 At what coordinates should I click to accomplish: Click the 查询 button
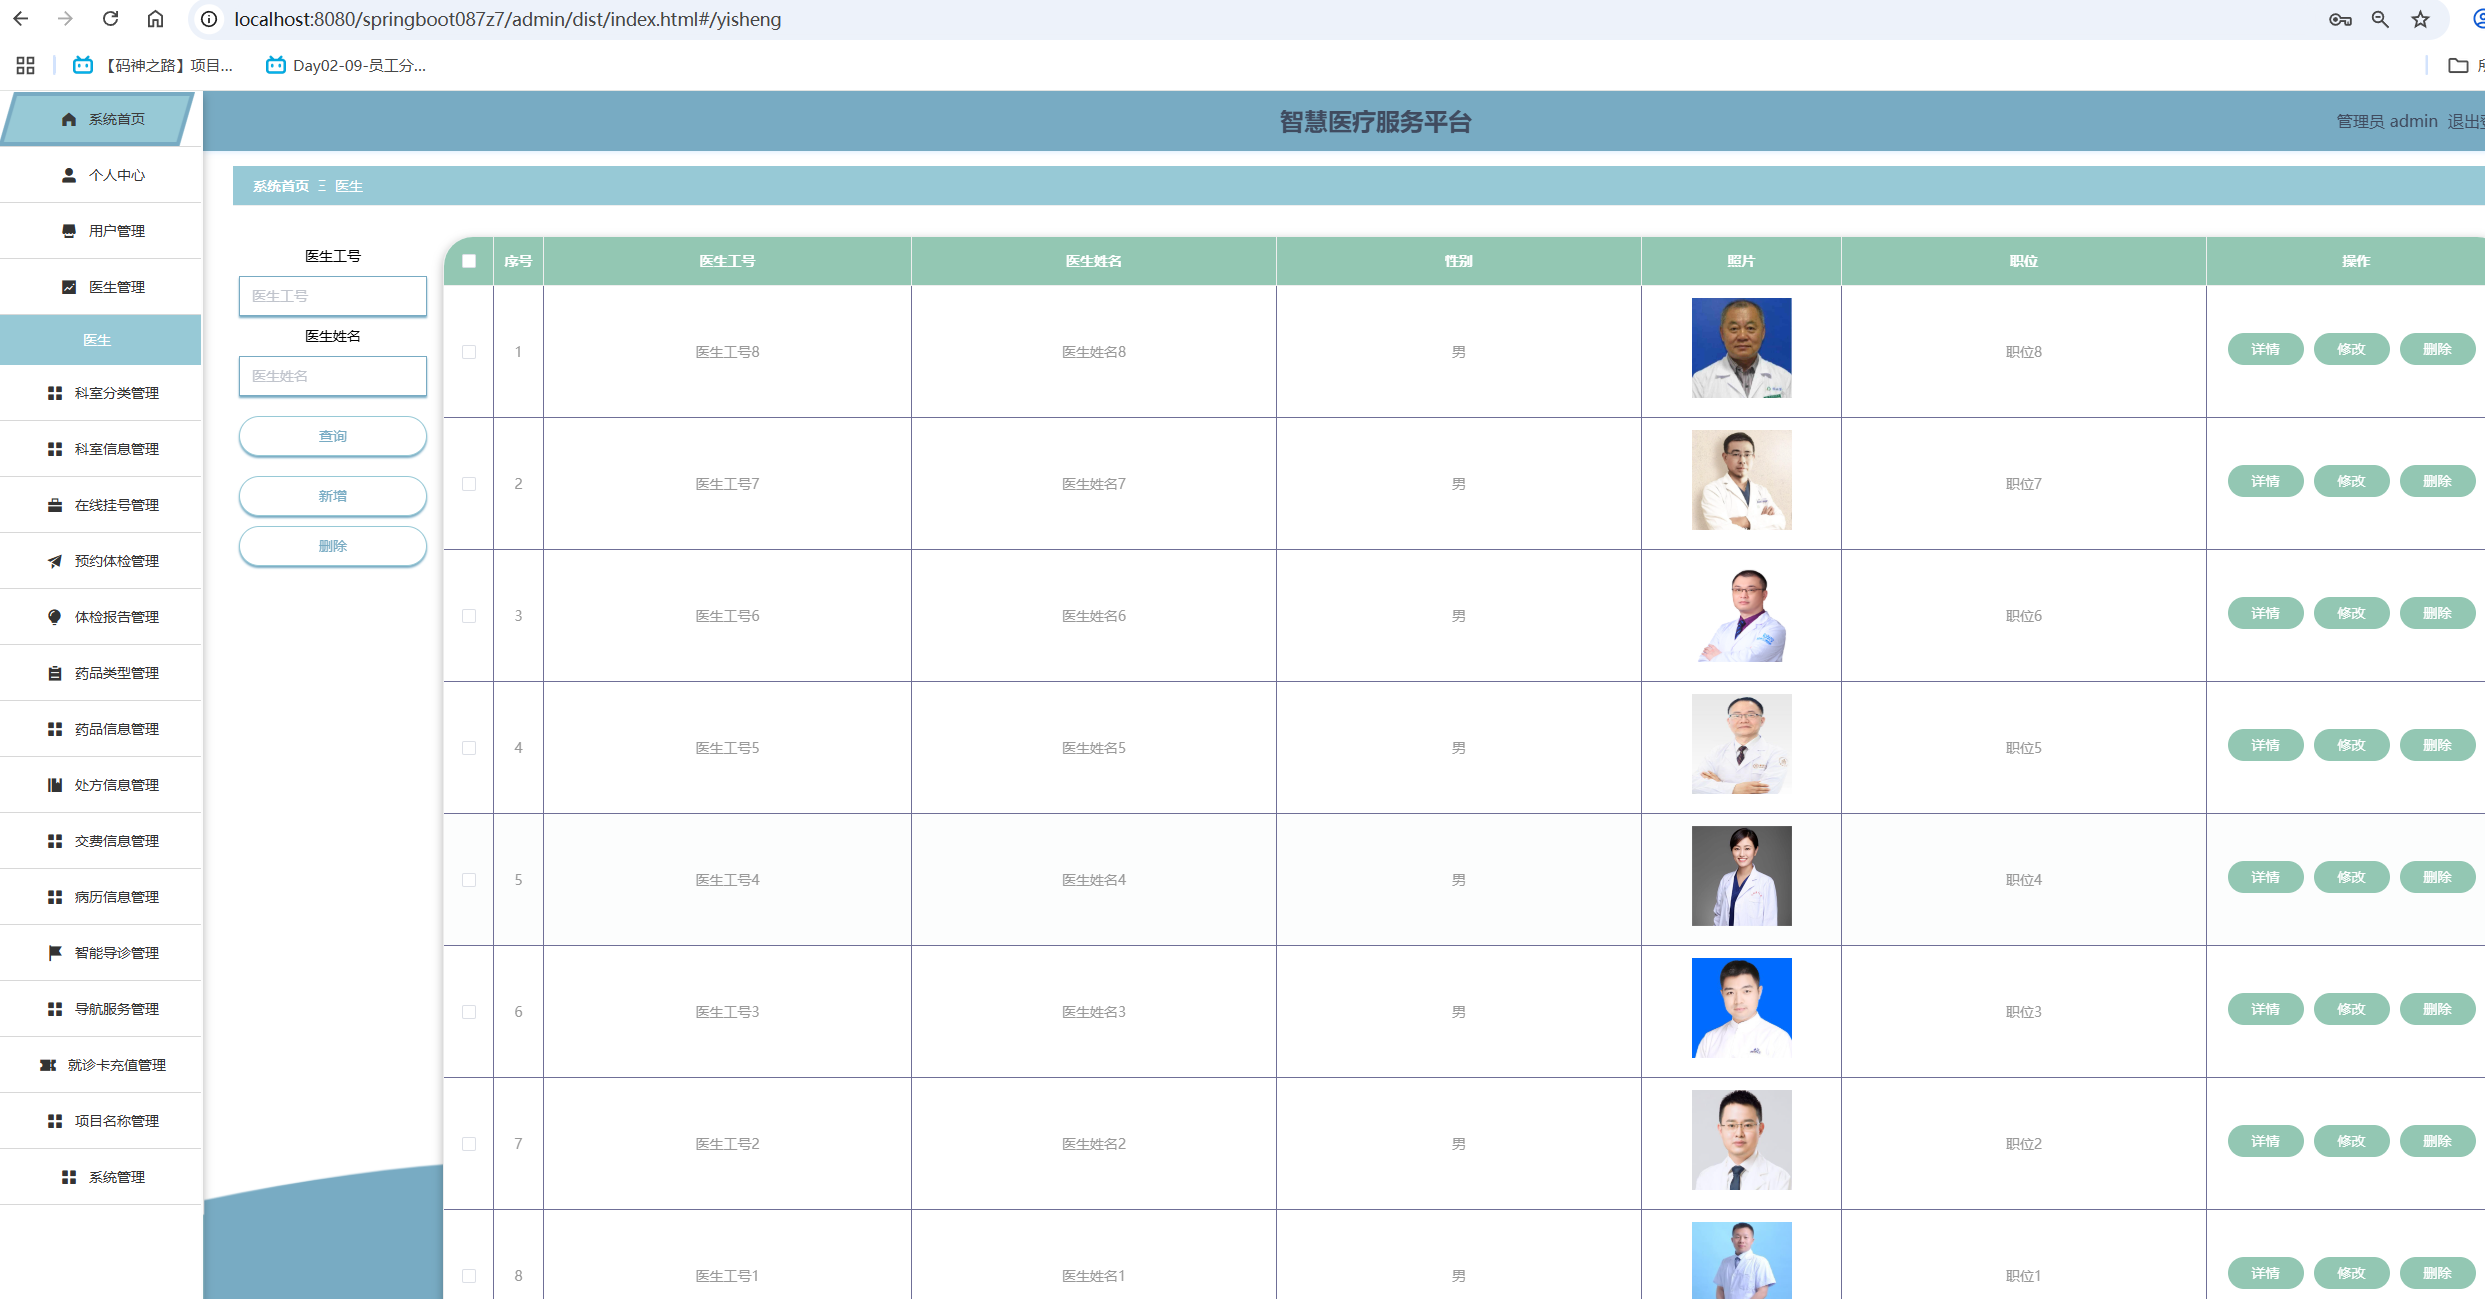(x=333, y=436)
